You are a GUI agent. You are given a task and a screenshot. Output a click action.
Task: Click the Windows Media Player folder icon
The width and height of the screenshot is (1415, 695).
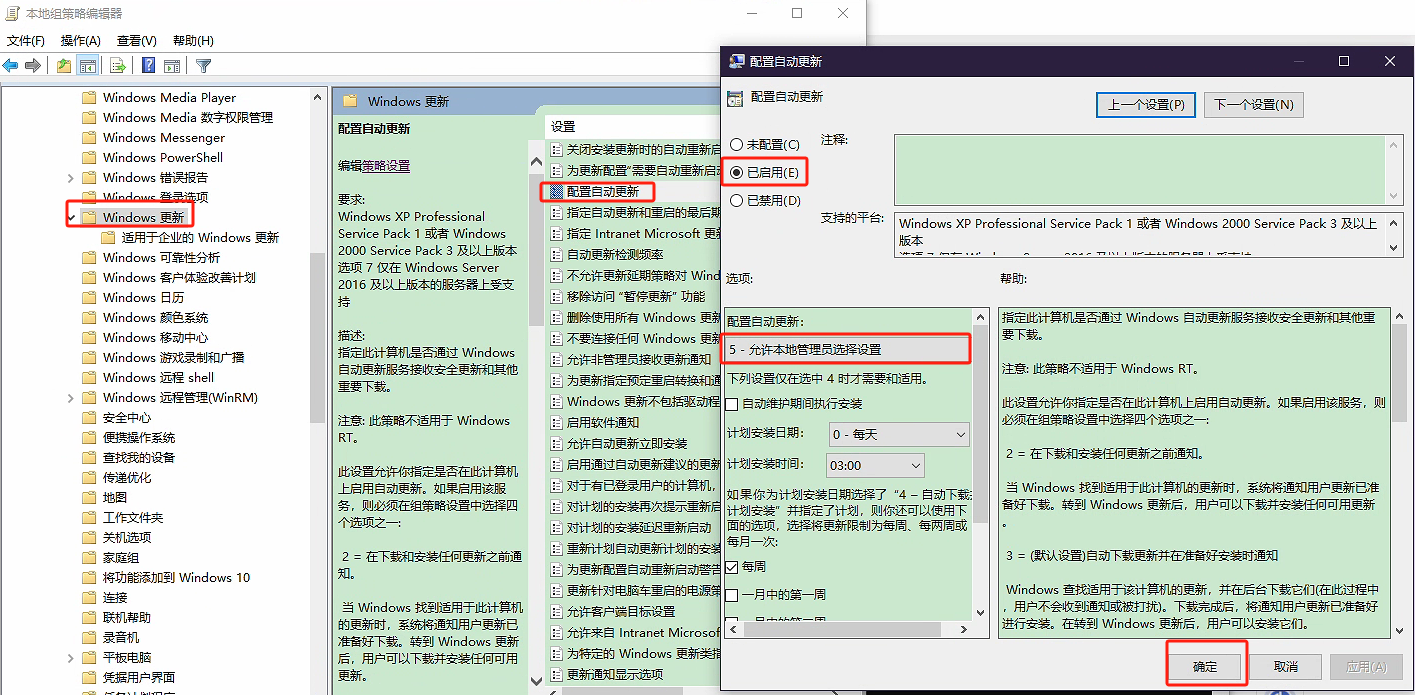88,97
